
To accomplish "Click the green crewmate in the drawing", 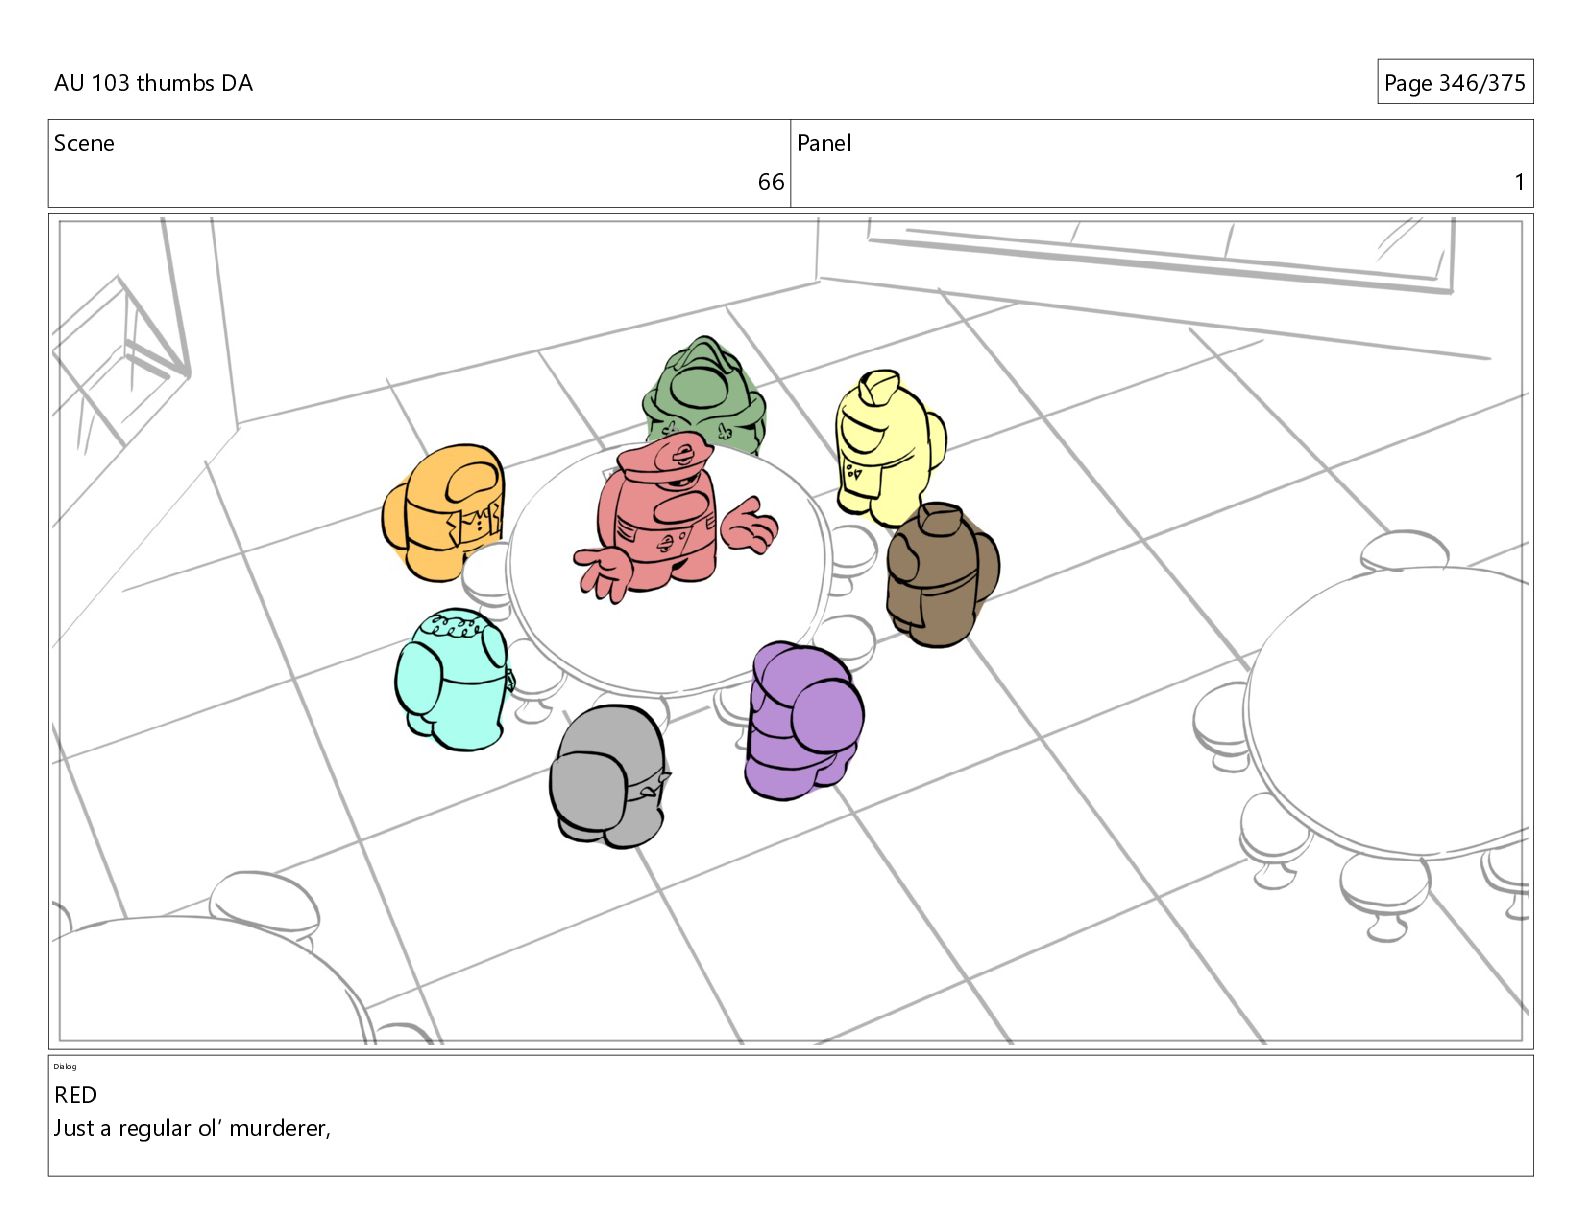I will click(704, 395).
